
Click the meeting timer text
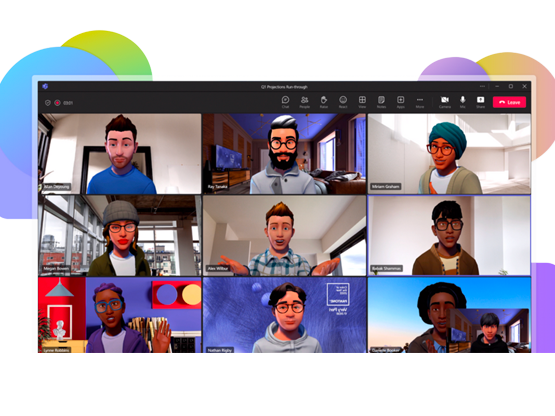pyautogui.click(x=68, y=103)
